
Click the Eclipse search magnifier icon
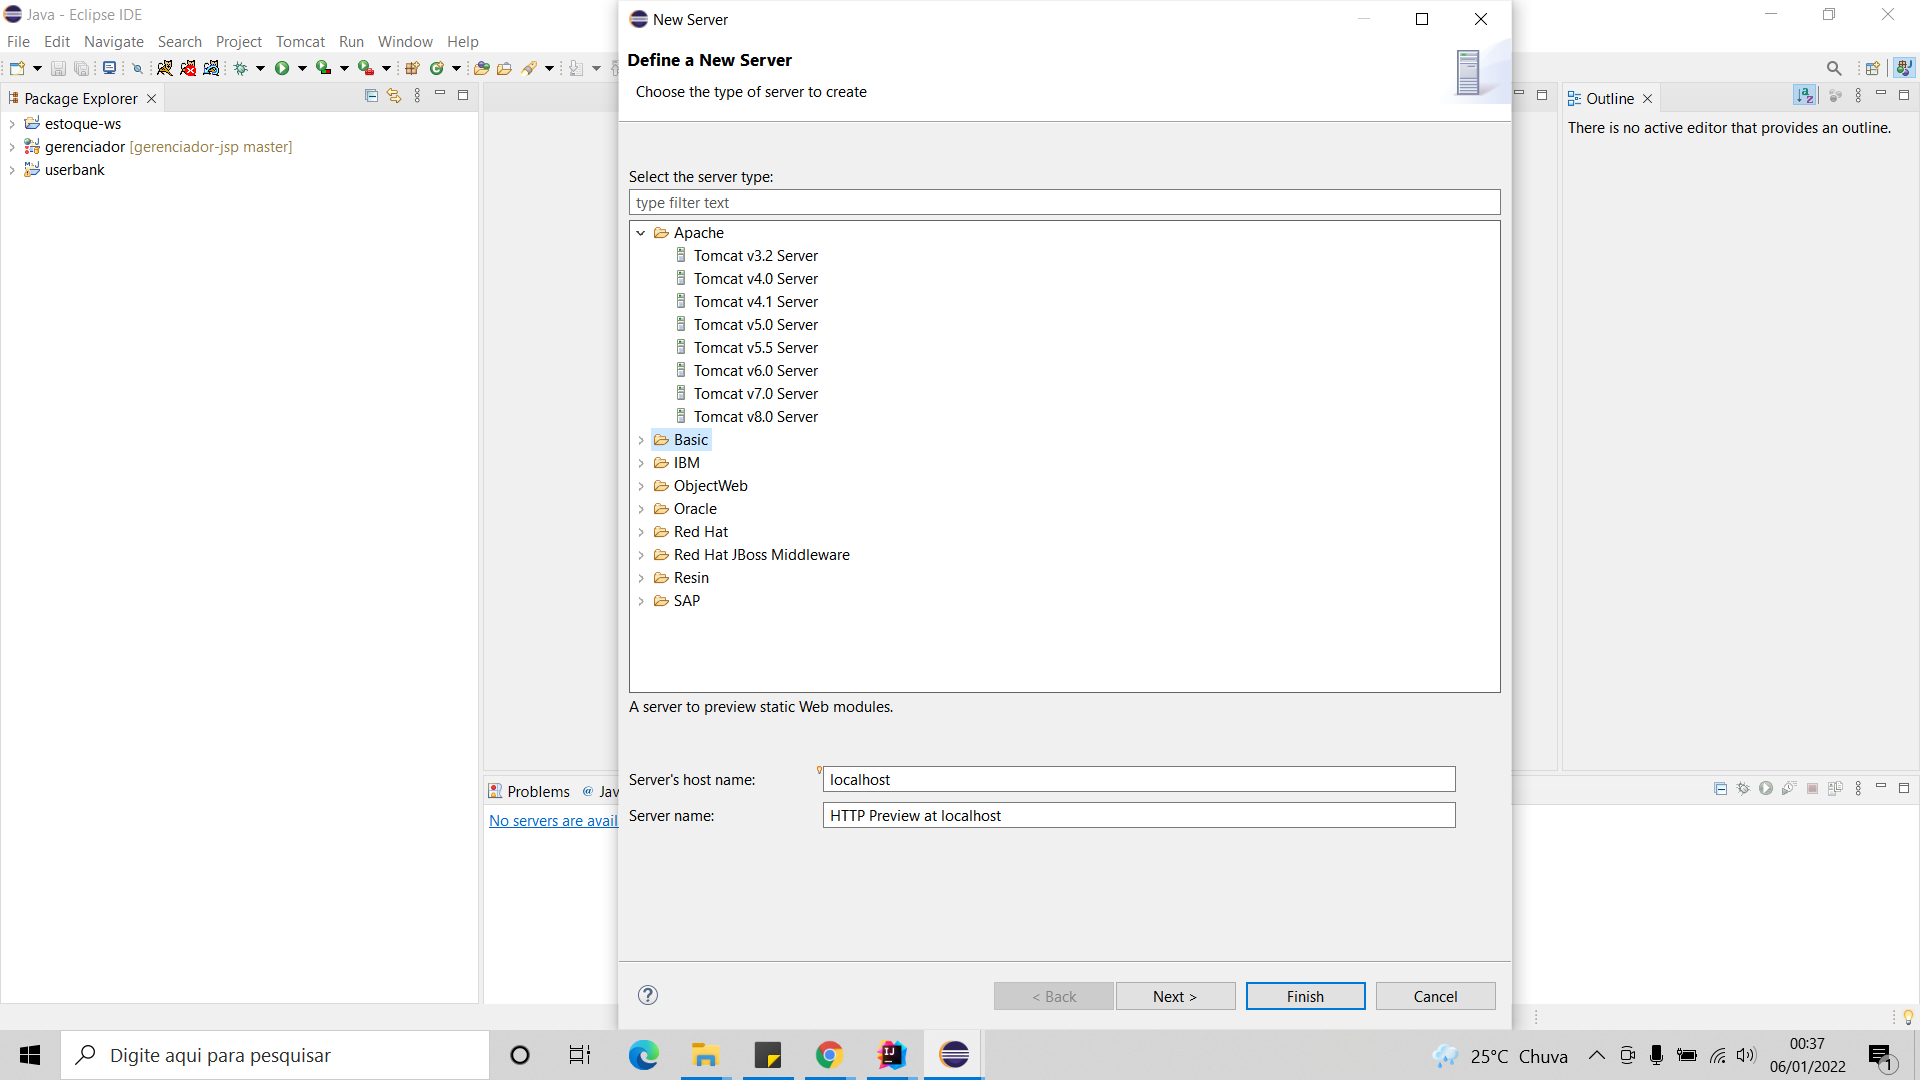tap(1834, 68)
